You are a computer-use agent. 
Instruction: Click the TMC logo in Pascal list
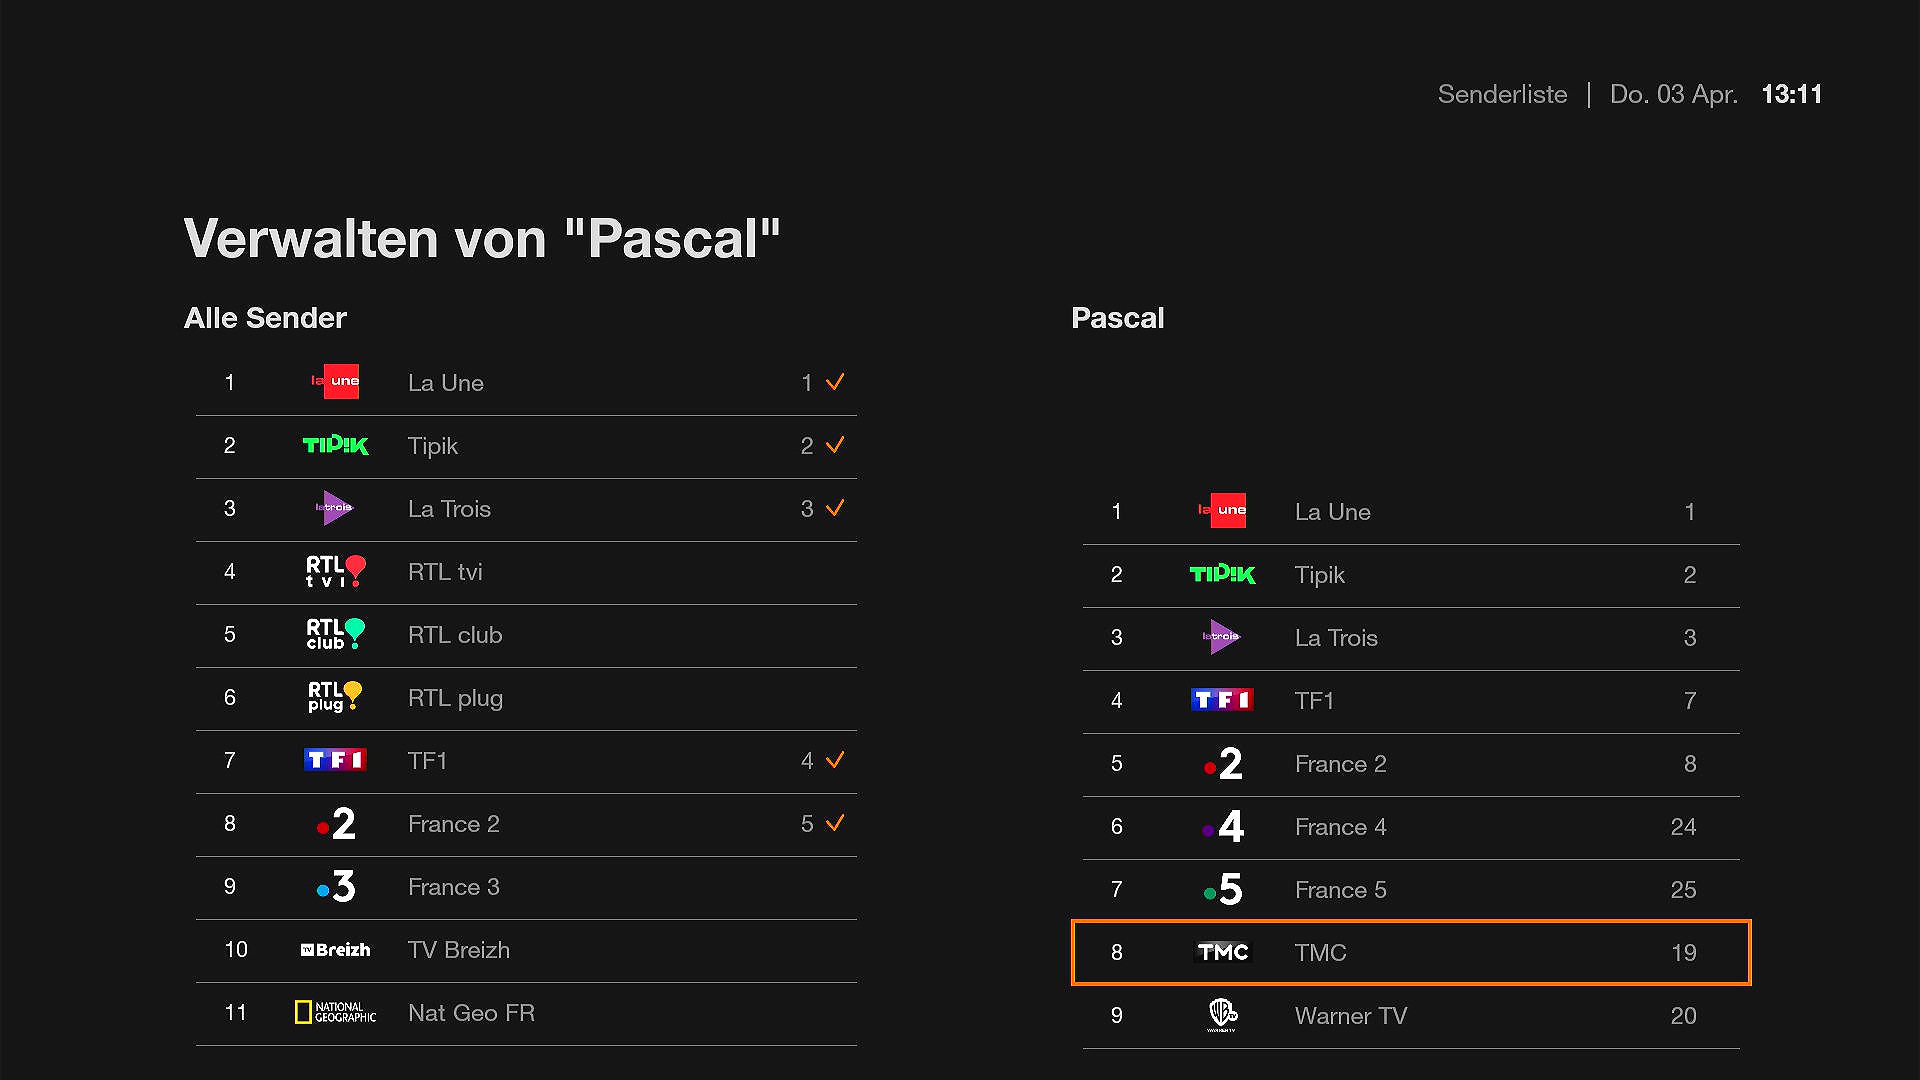coord(1222,952)
